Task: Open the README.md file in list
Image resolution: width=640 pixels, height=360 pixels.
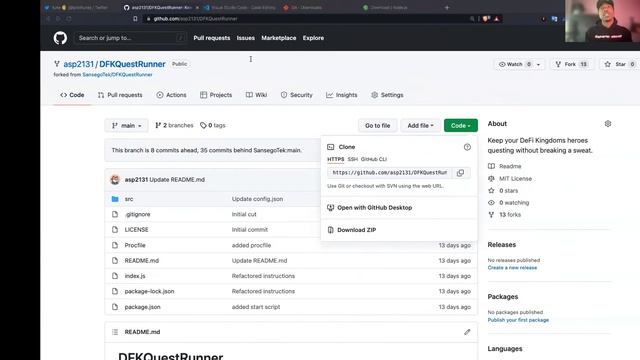Action: (x=142, y=260)
